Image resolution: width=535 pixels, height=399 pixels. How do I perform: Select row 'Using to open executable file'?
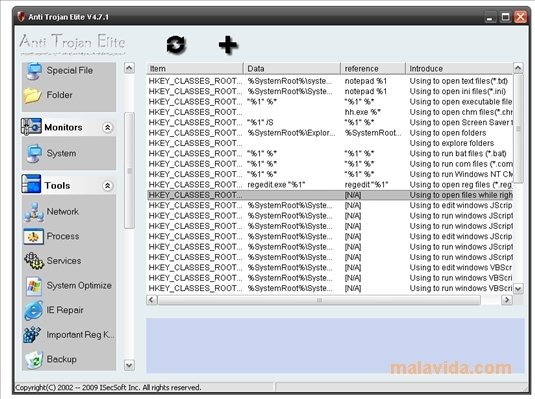coord(330,102)
